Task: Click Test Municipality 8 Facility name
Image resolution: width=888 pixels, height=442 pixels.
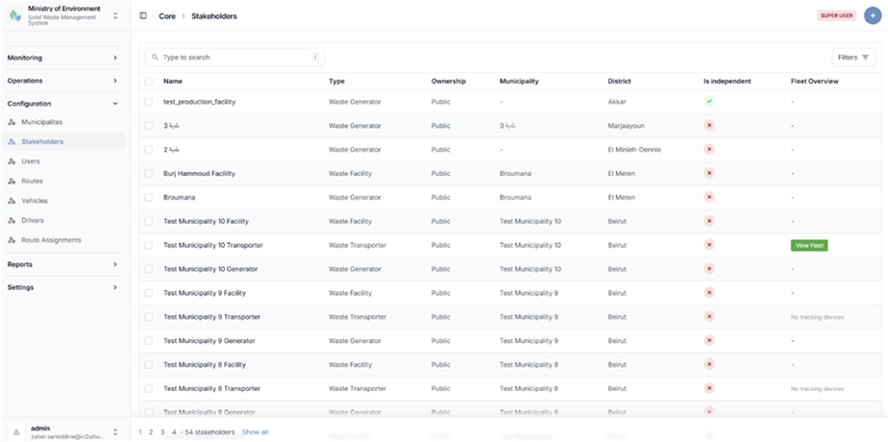Action: pyautogui.click(x=204, y=365)
